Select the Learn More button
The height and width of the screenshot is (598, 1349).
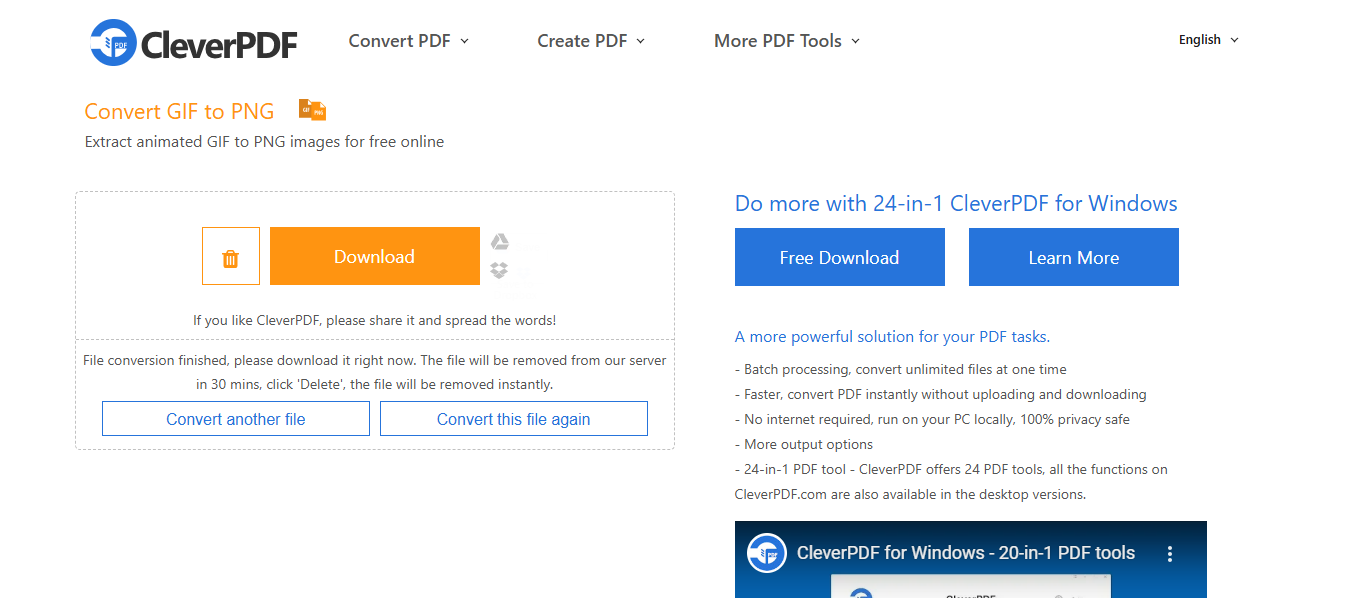1074,257
